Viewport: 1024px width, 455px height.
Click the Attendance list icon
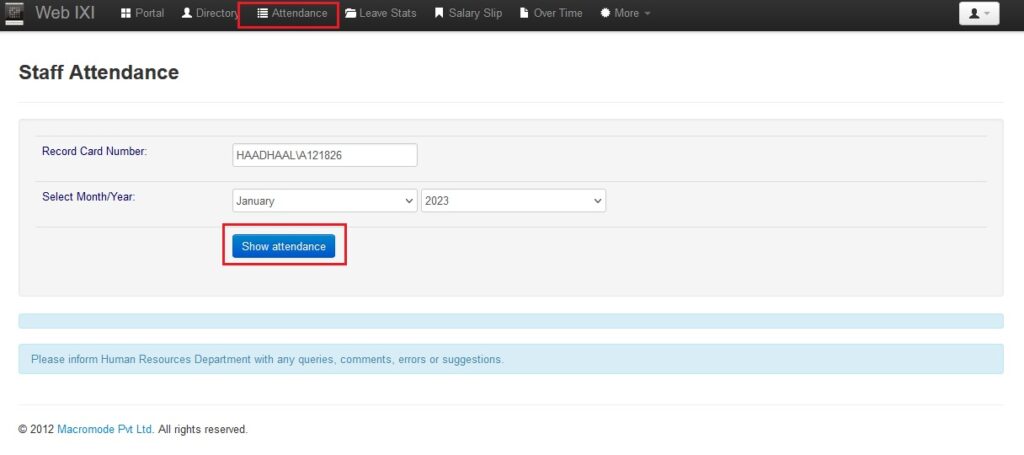tap(263, 14)
